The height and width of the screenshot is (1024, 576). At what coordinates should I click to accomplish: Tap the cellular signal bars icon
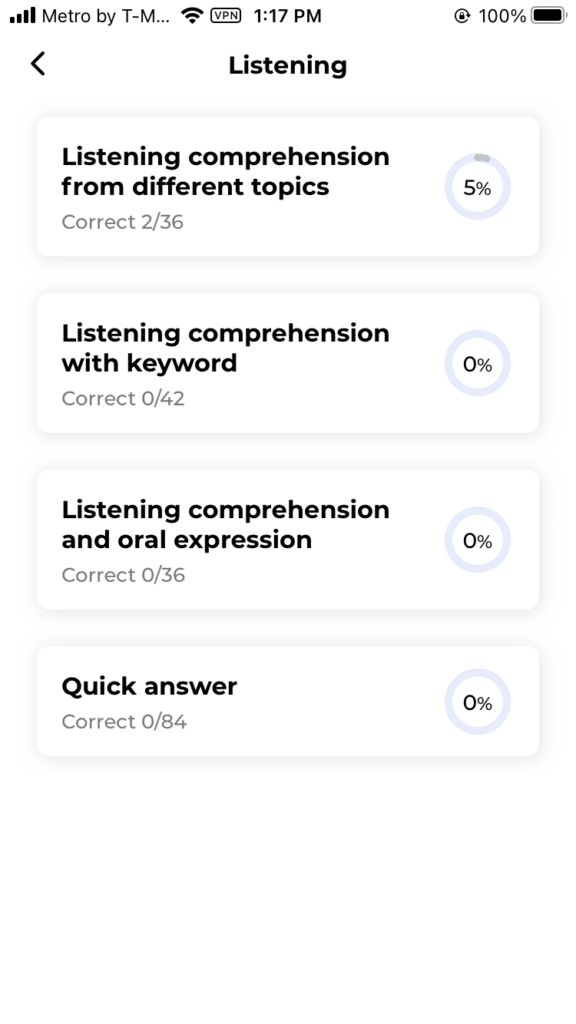tap(22, 15)
